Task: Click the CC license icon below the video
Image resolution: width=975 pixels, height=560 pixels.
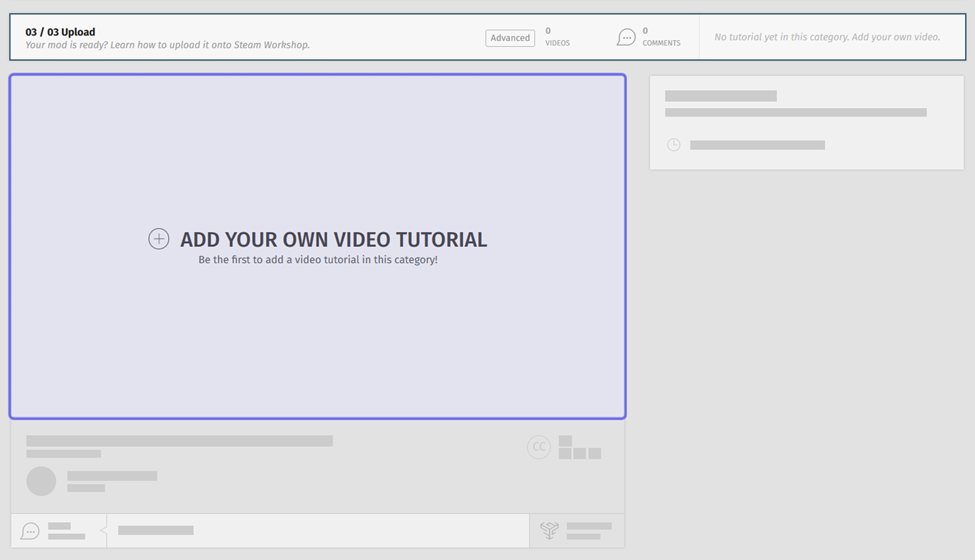Action: (x=539, y=447)
